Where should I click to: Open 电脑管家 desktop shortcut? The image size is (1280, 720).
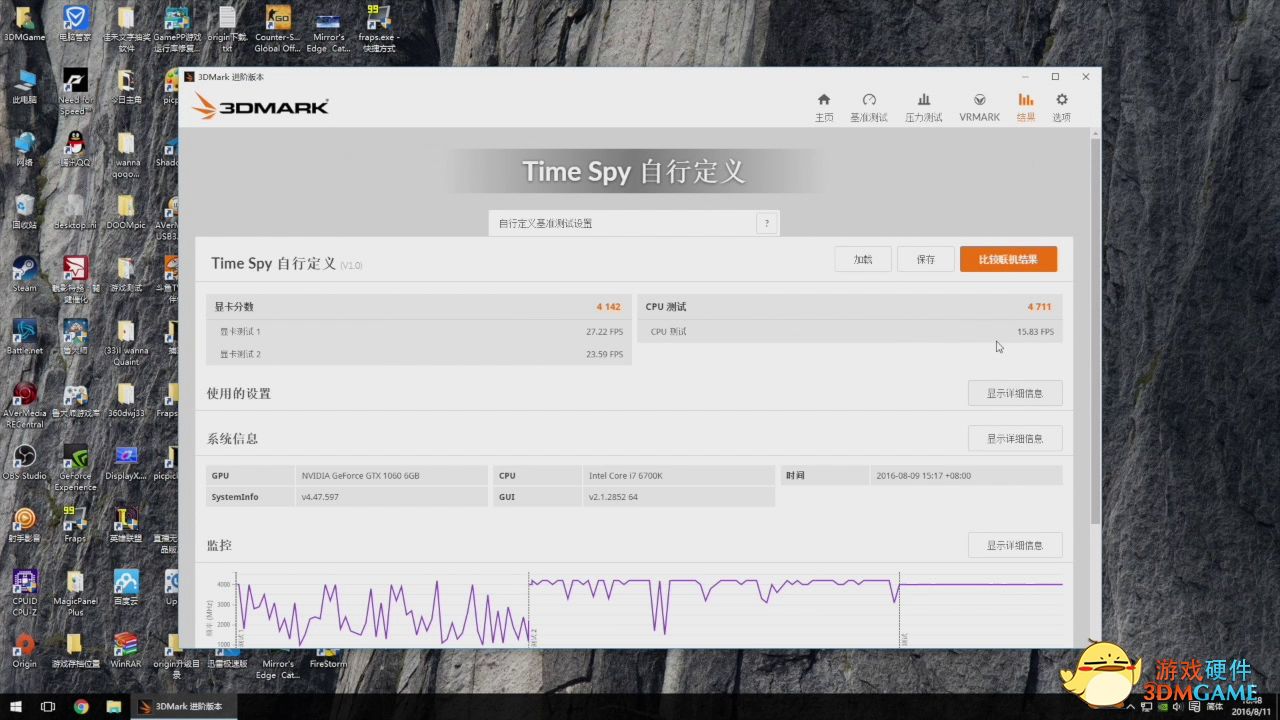tap(75, 24)
